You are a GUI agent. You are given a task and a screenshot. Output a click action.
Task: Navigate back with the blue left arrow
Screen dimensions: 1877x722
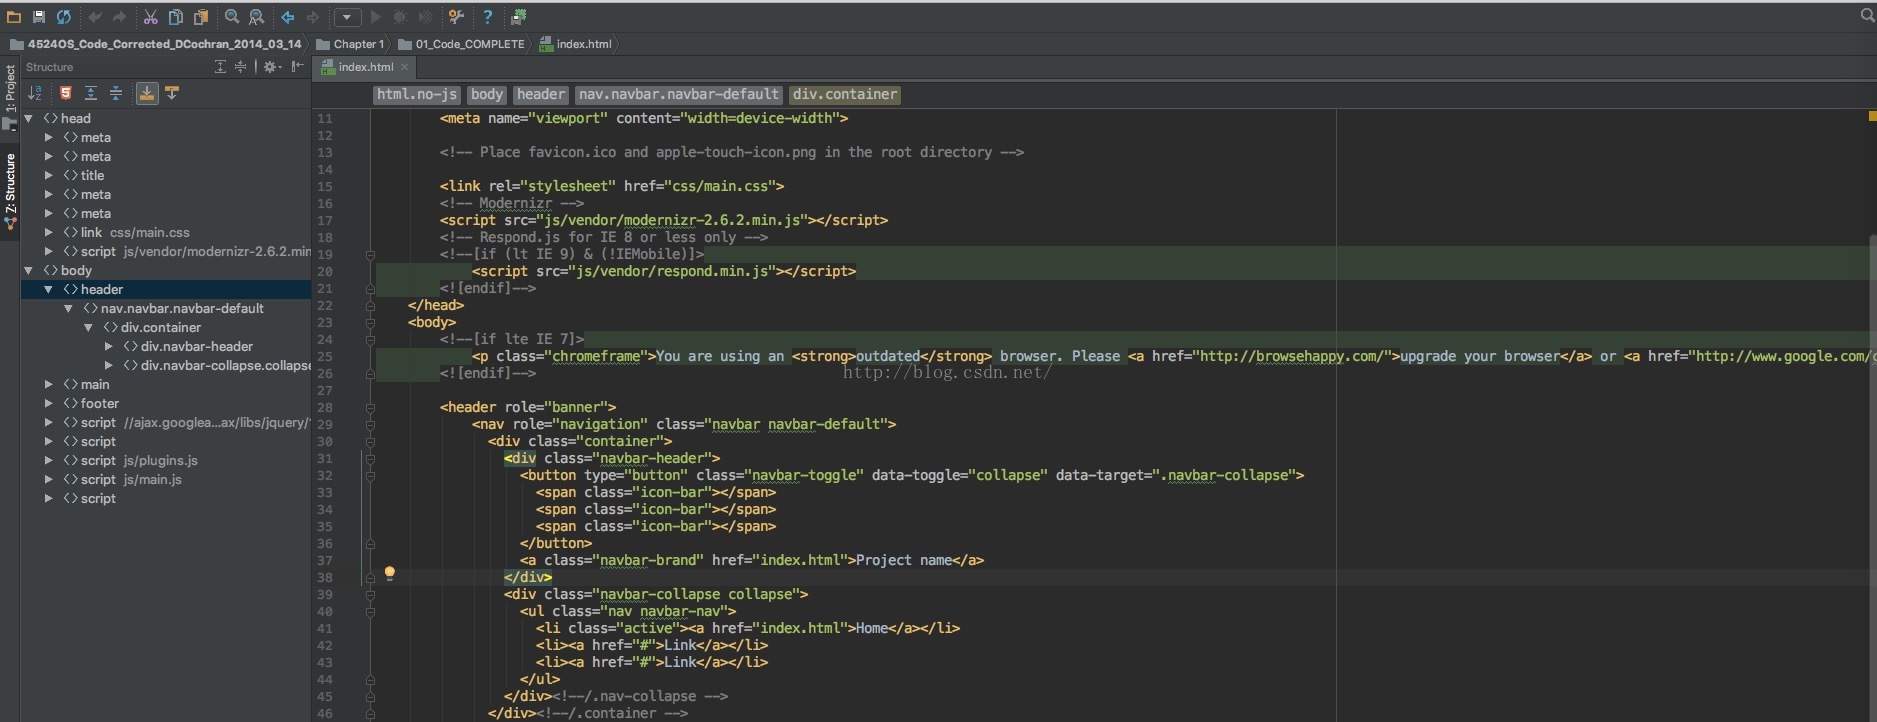288,17
